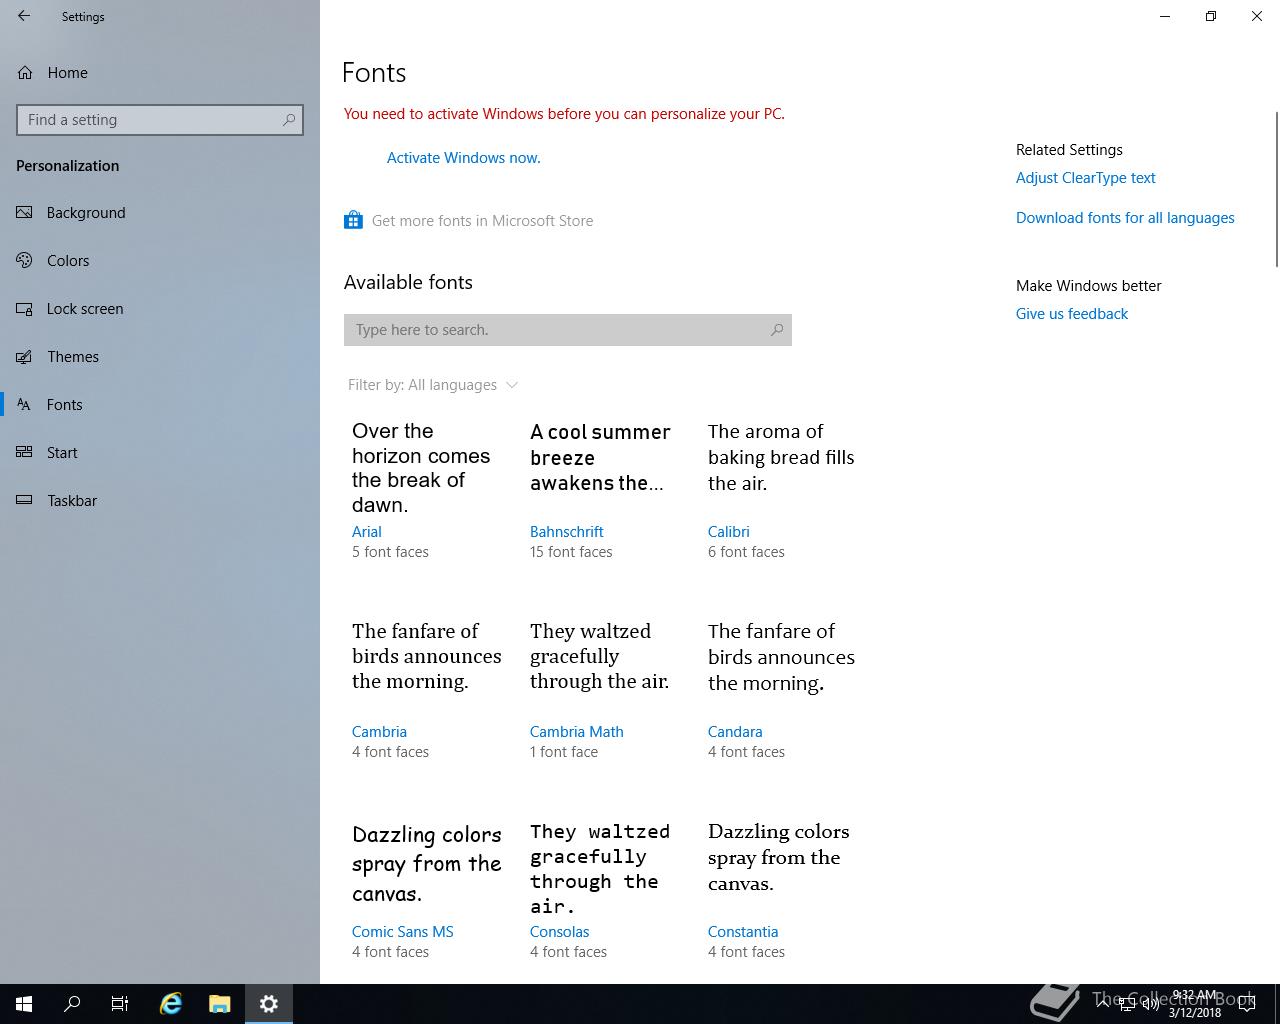Click the Cambria Math font name
Screen dimensions: 1280x1024
(x=576, y=732)
